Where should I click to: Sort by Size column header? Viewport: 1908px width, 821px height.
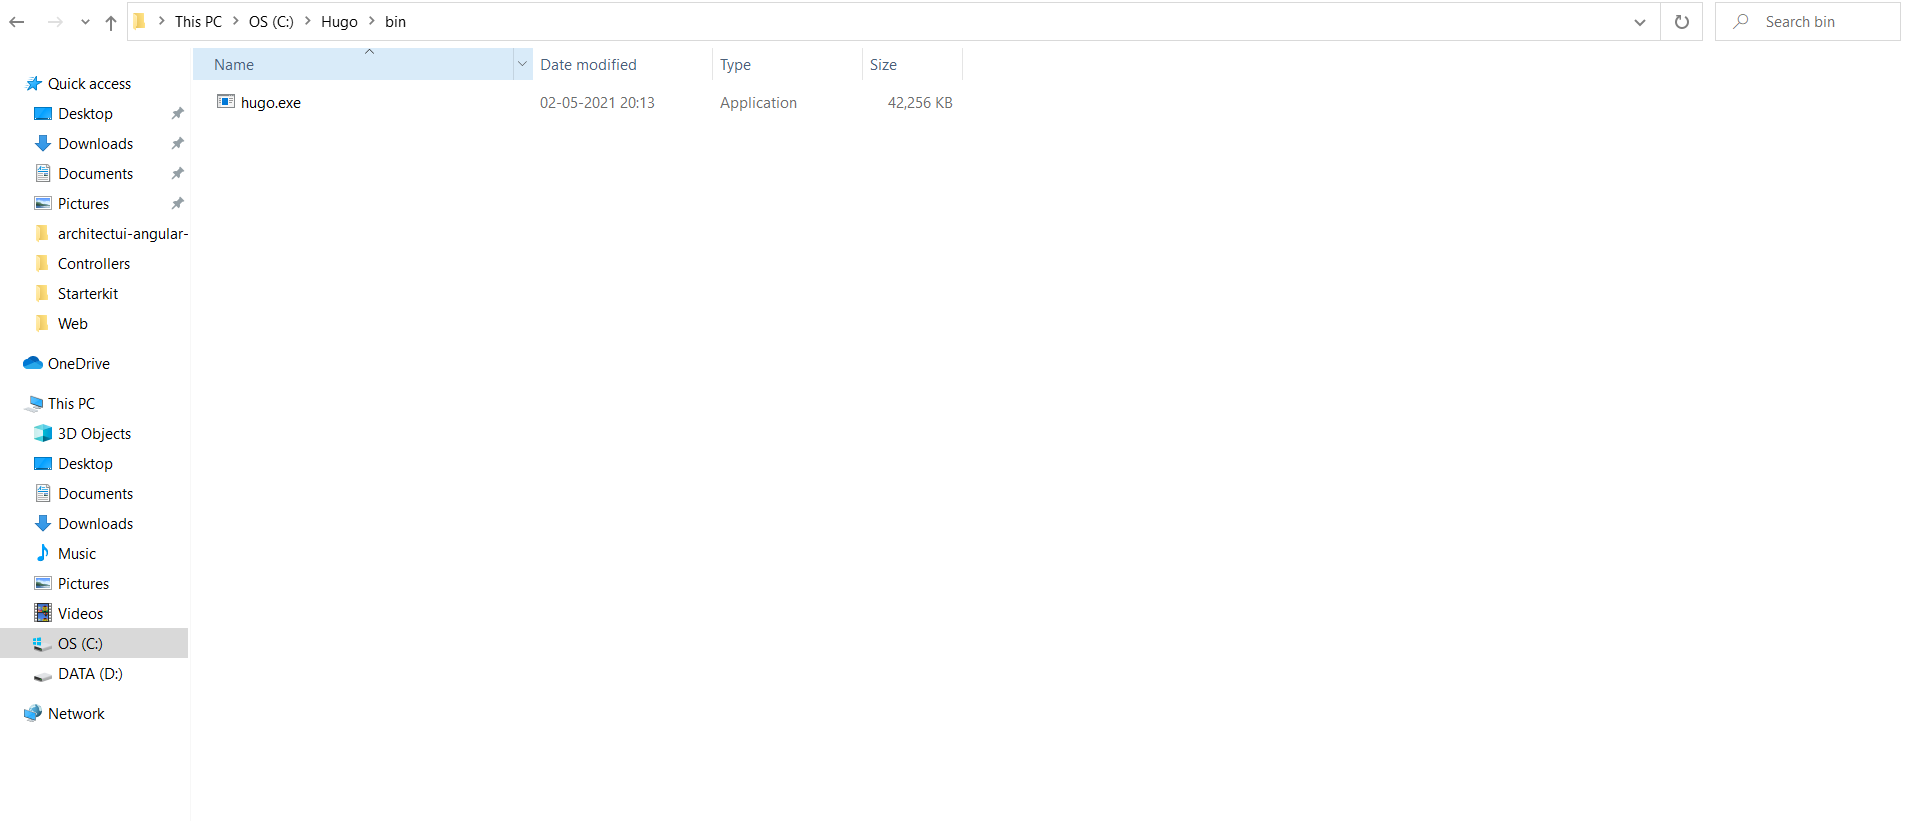pos(912,64)
